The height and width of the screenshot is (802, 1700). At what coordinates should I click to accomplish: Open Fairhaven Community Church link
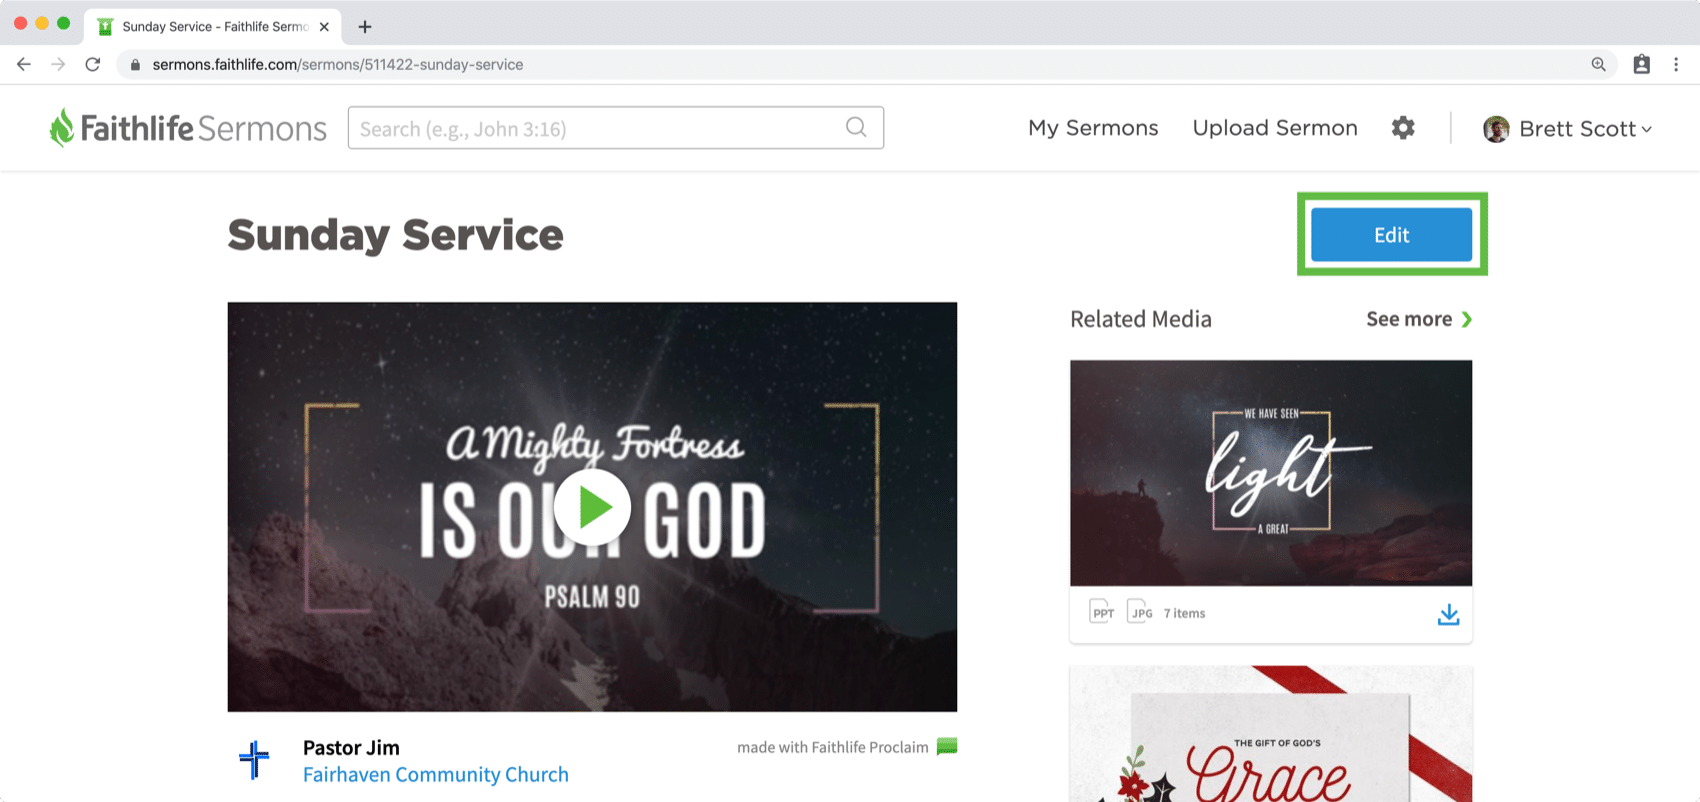[436, 775]
